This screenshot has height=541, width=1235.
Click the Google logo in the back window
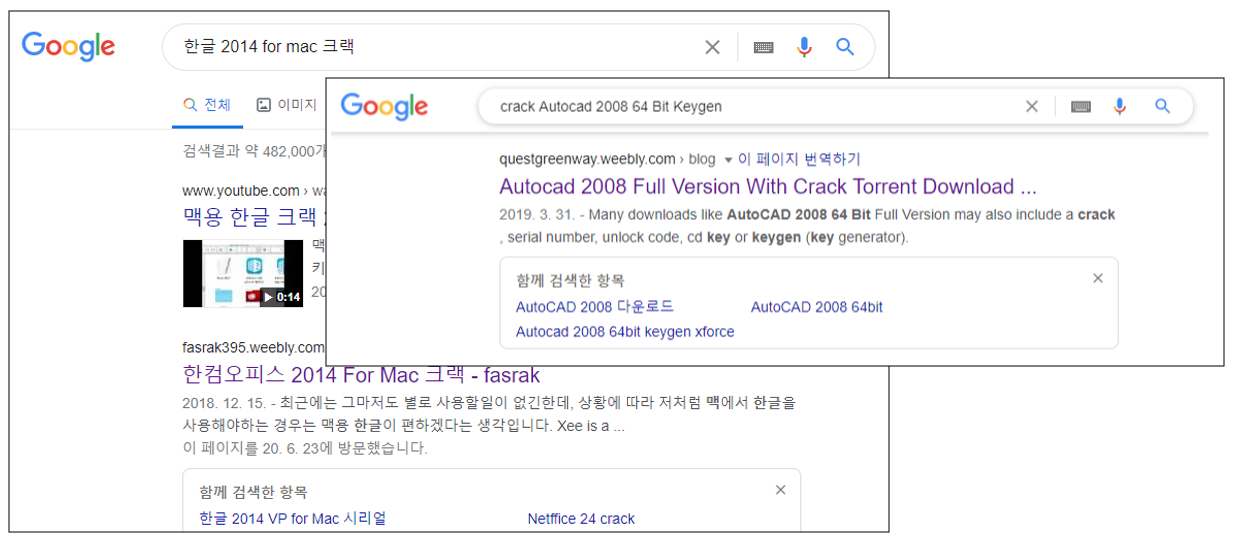68,46
